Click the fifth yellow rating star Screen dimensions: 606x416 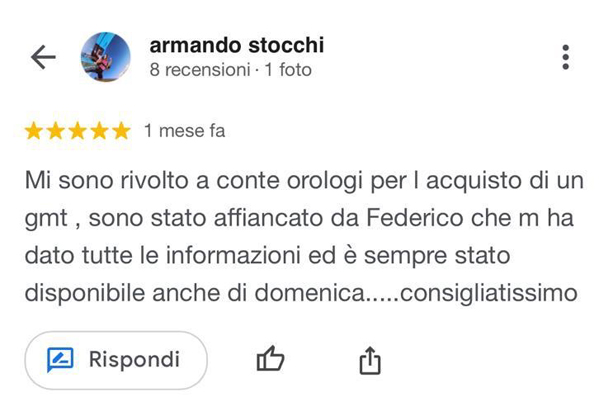click(121, 131)
